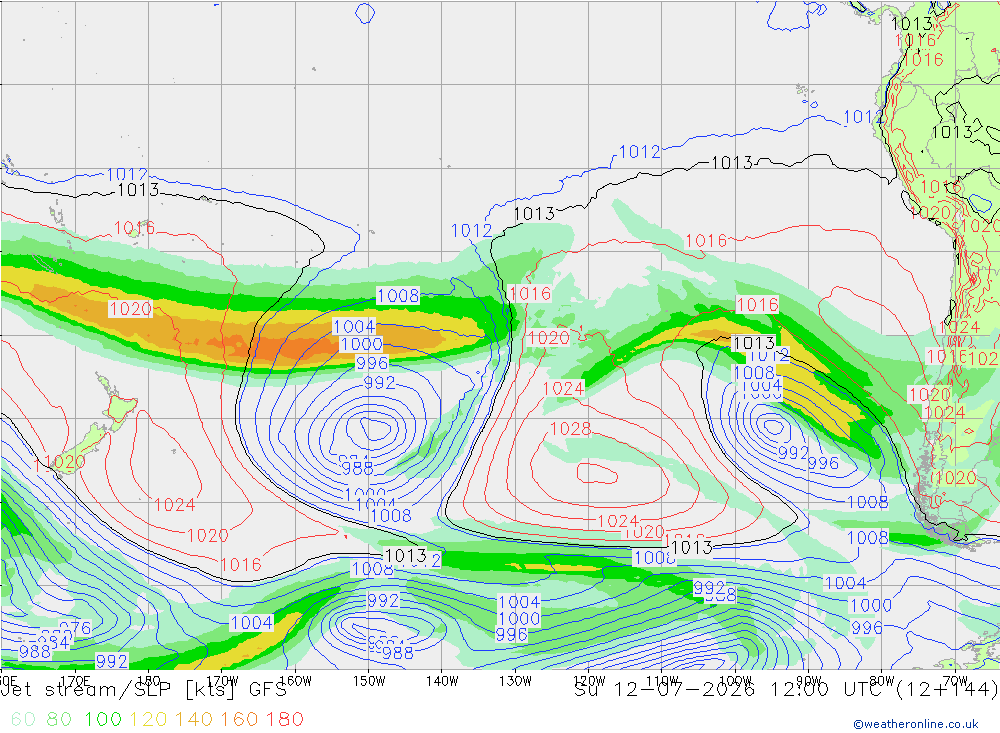Click the 140W longitude label
The height and width of the screenshot is (733, 1000).
coord(442,681)
